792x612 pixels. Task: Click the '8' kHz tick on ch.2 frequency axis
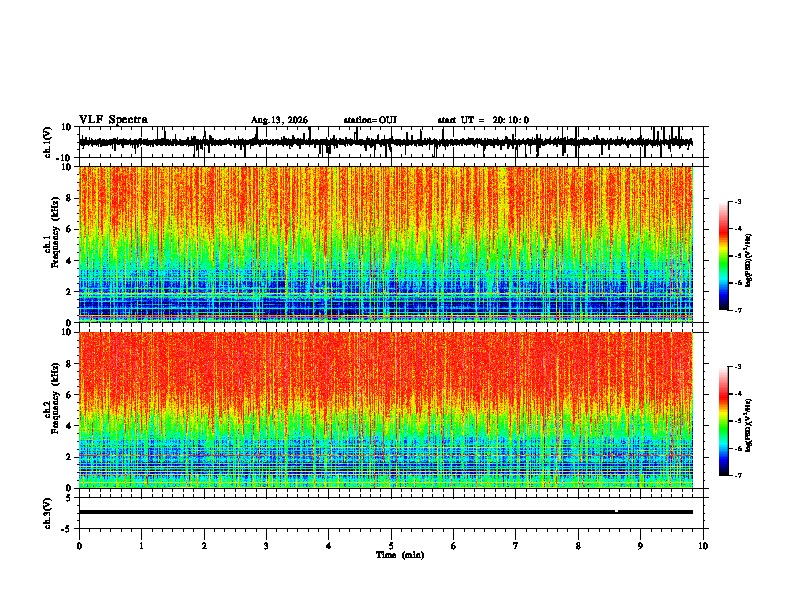pyautogui.click(x=69, y=364)
